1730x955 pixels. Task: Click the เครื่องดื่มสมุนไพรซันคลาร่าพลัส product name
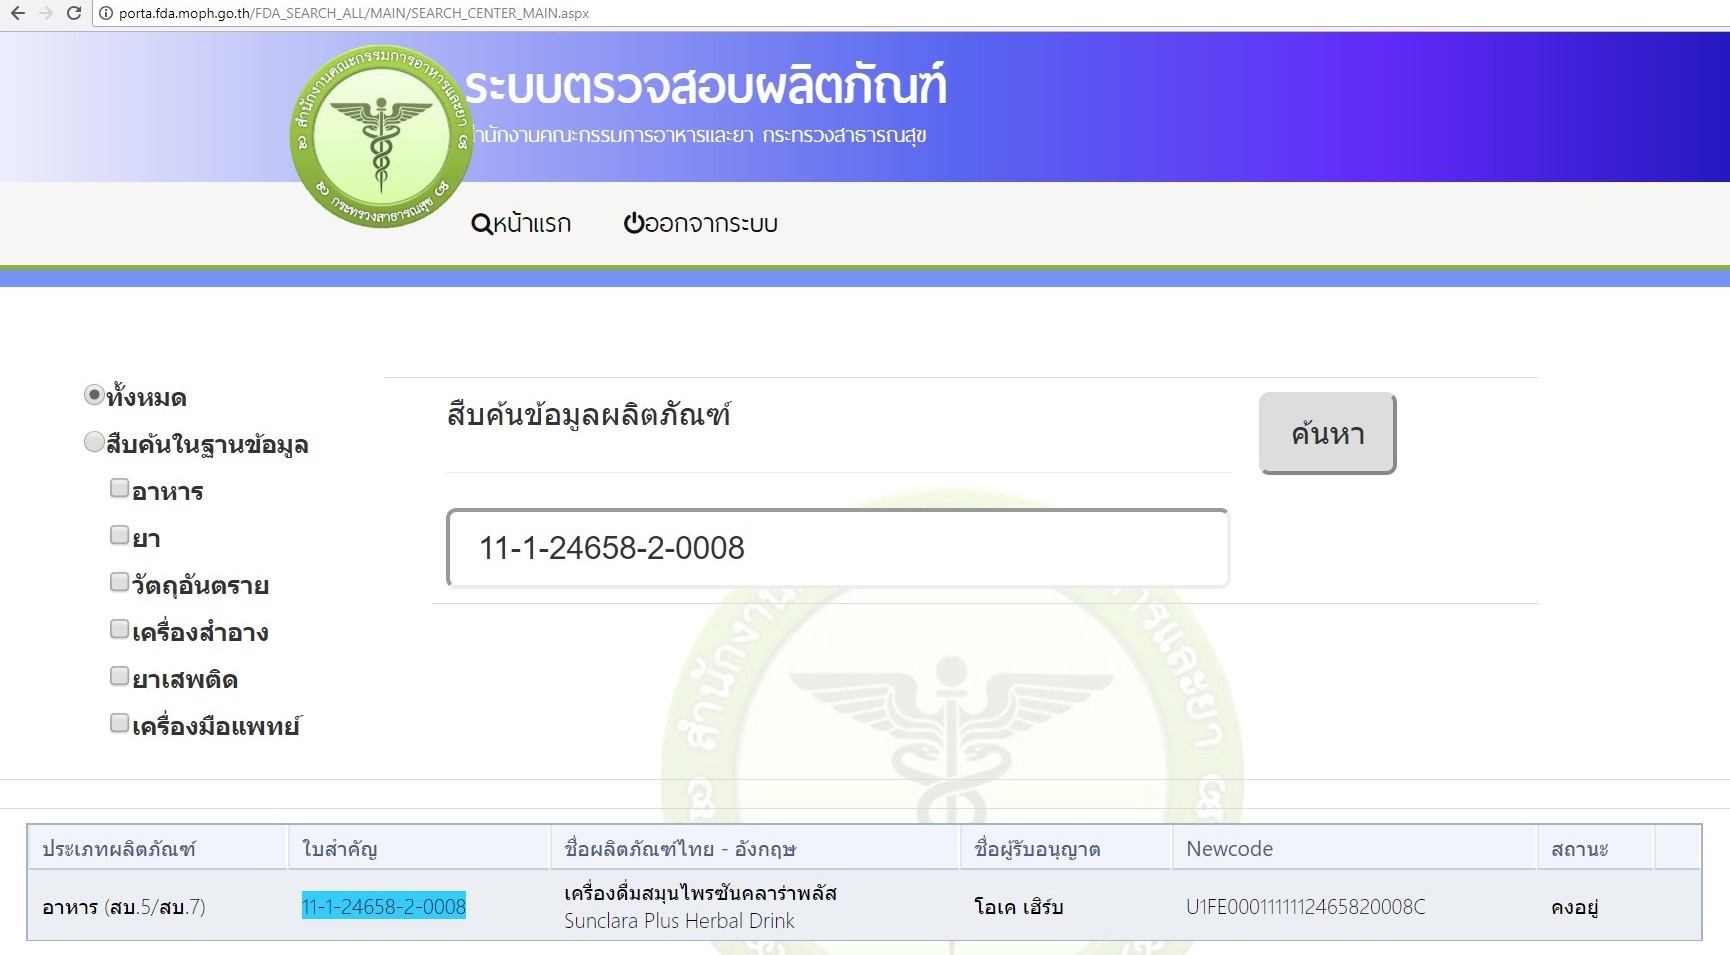click(x=700, y=892)
